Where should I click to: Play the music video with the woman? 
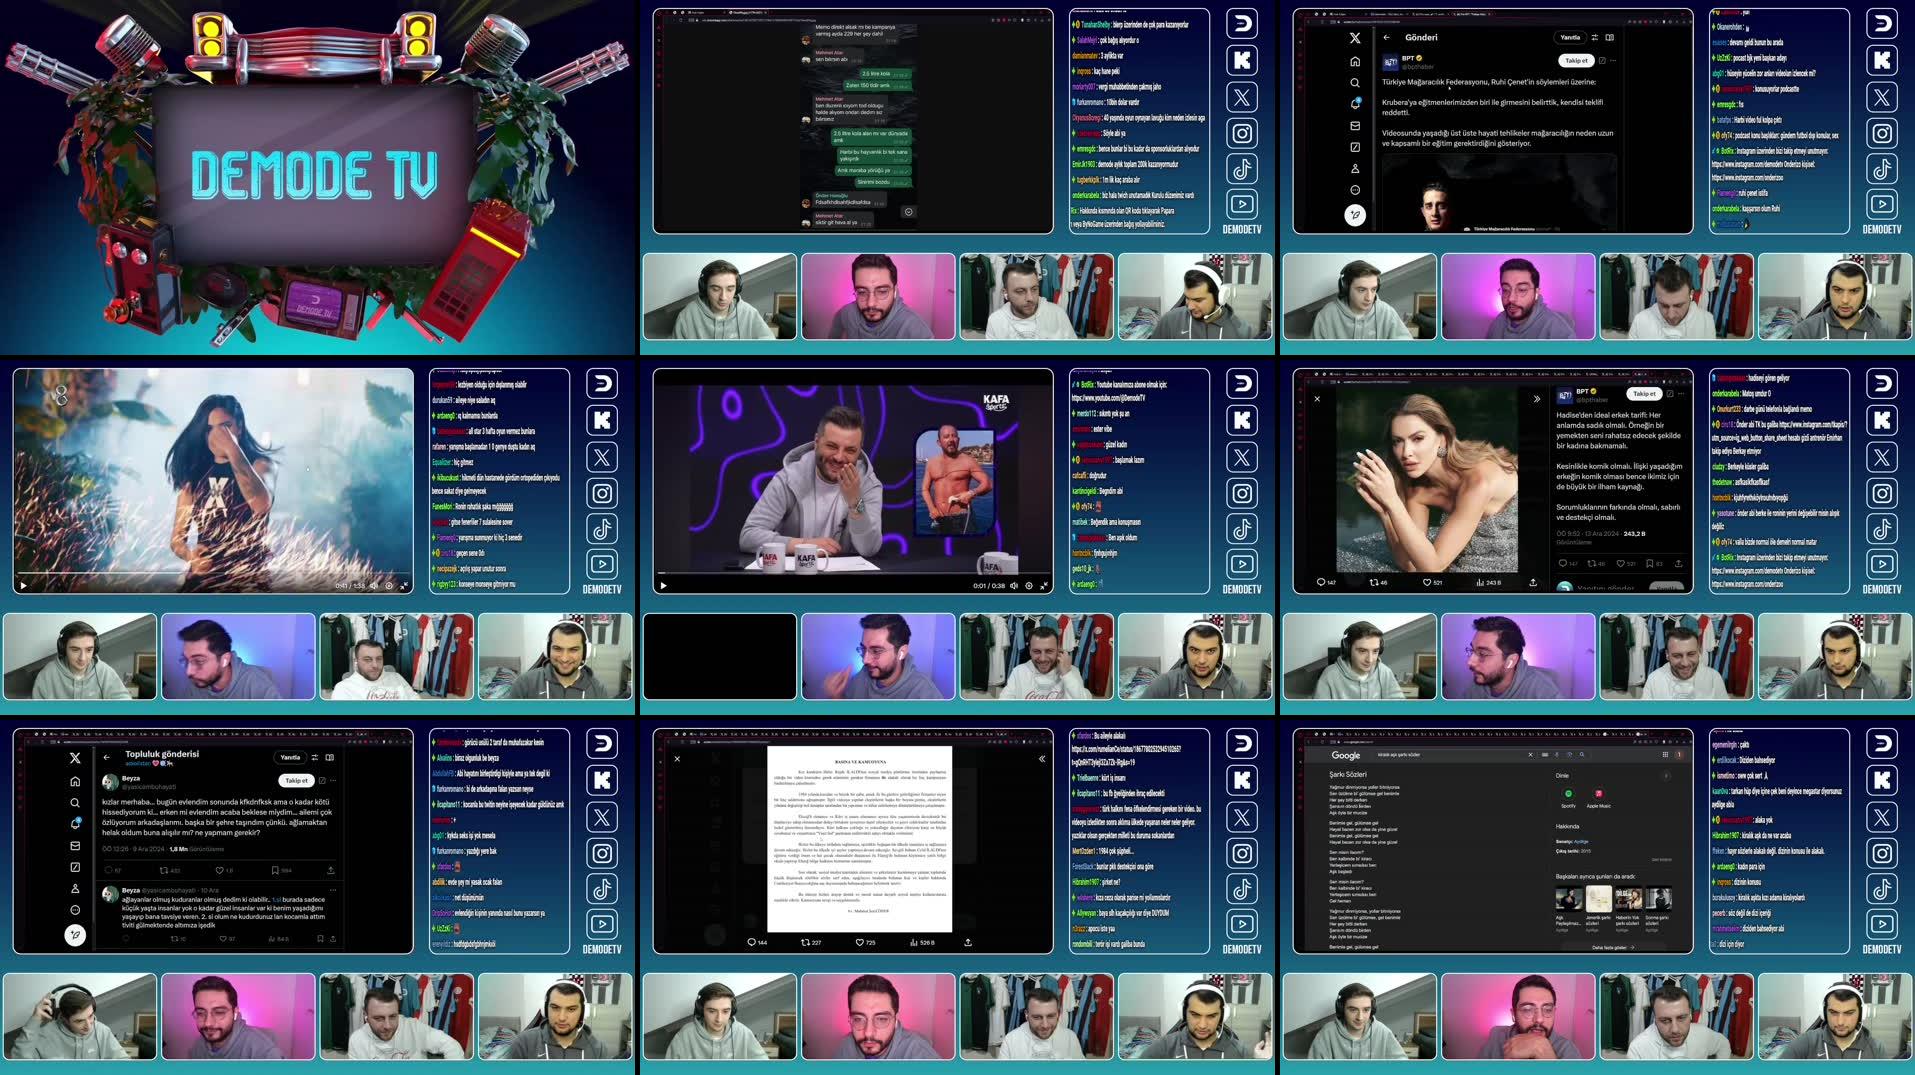pos(23,586)
